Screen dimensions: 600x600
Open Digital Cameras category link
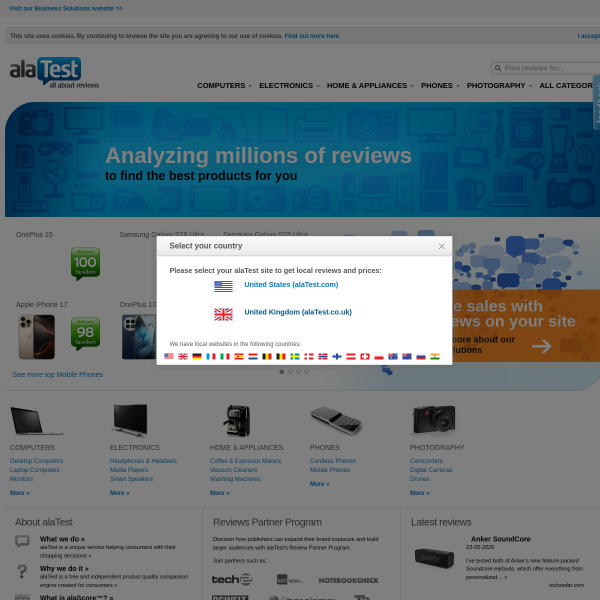431,470
